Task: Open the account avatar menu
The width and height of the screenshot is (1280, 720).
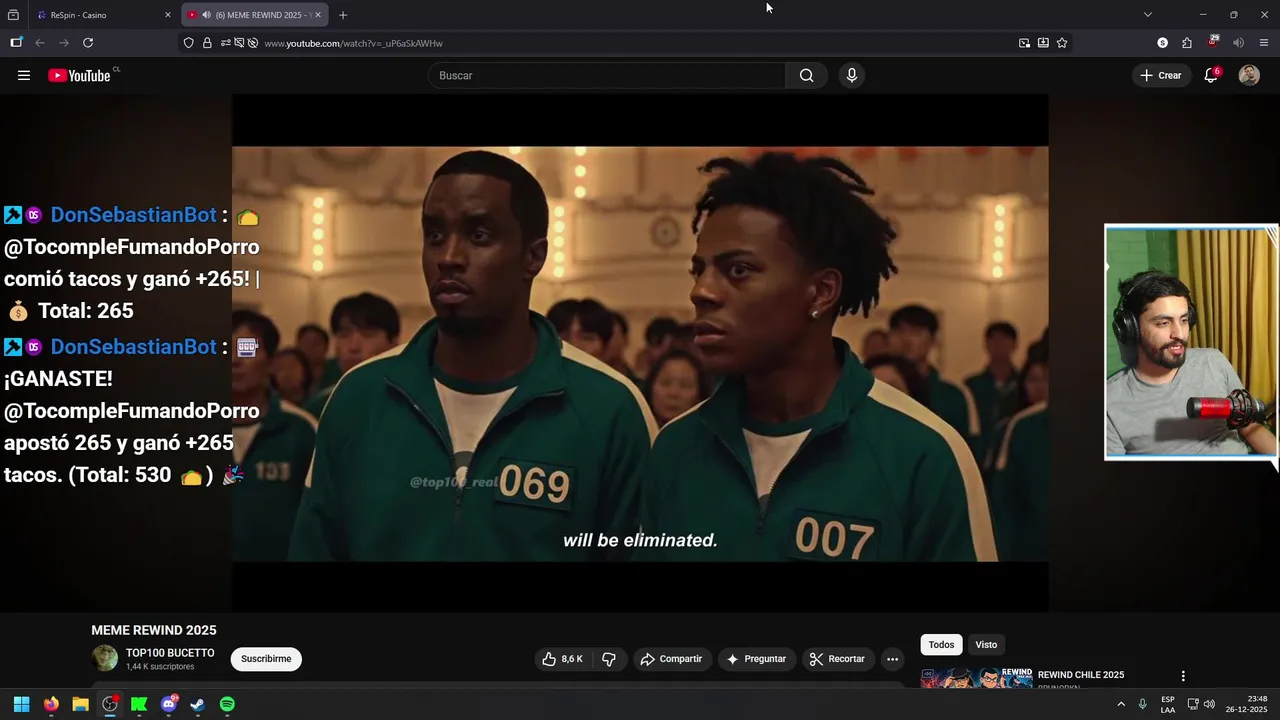Action: (x=1249, y=75)
